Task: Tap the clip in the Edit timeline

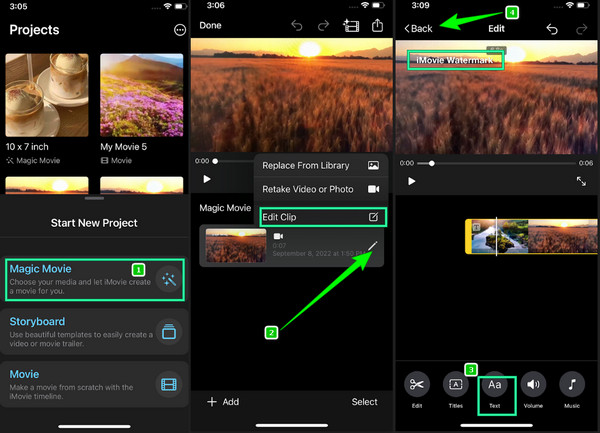Action: pos(532,236)
